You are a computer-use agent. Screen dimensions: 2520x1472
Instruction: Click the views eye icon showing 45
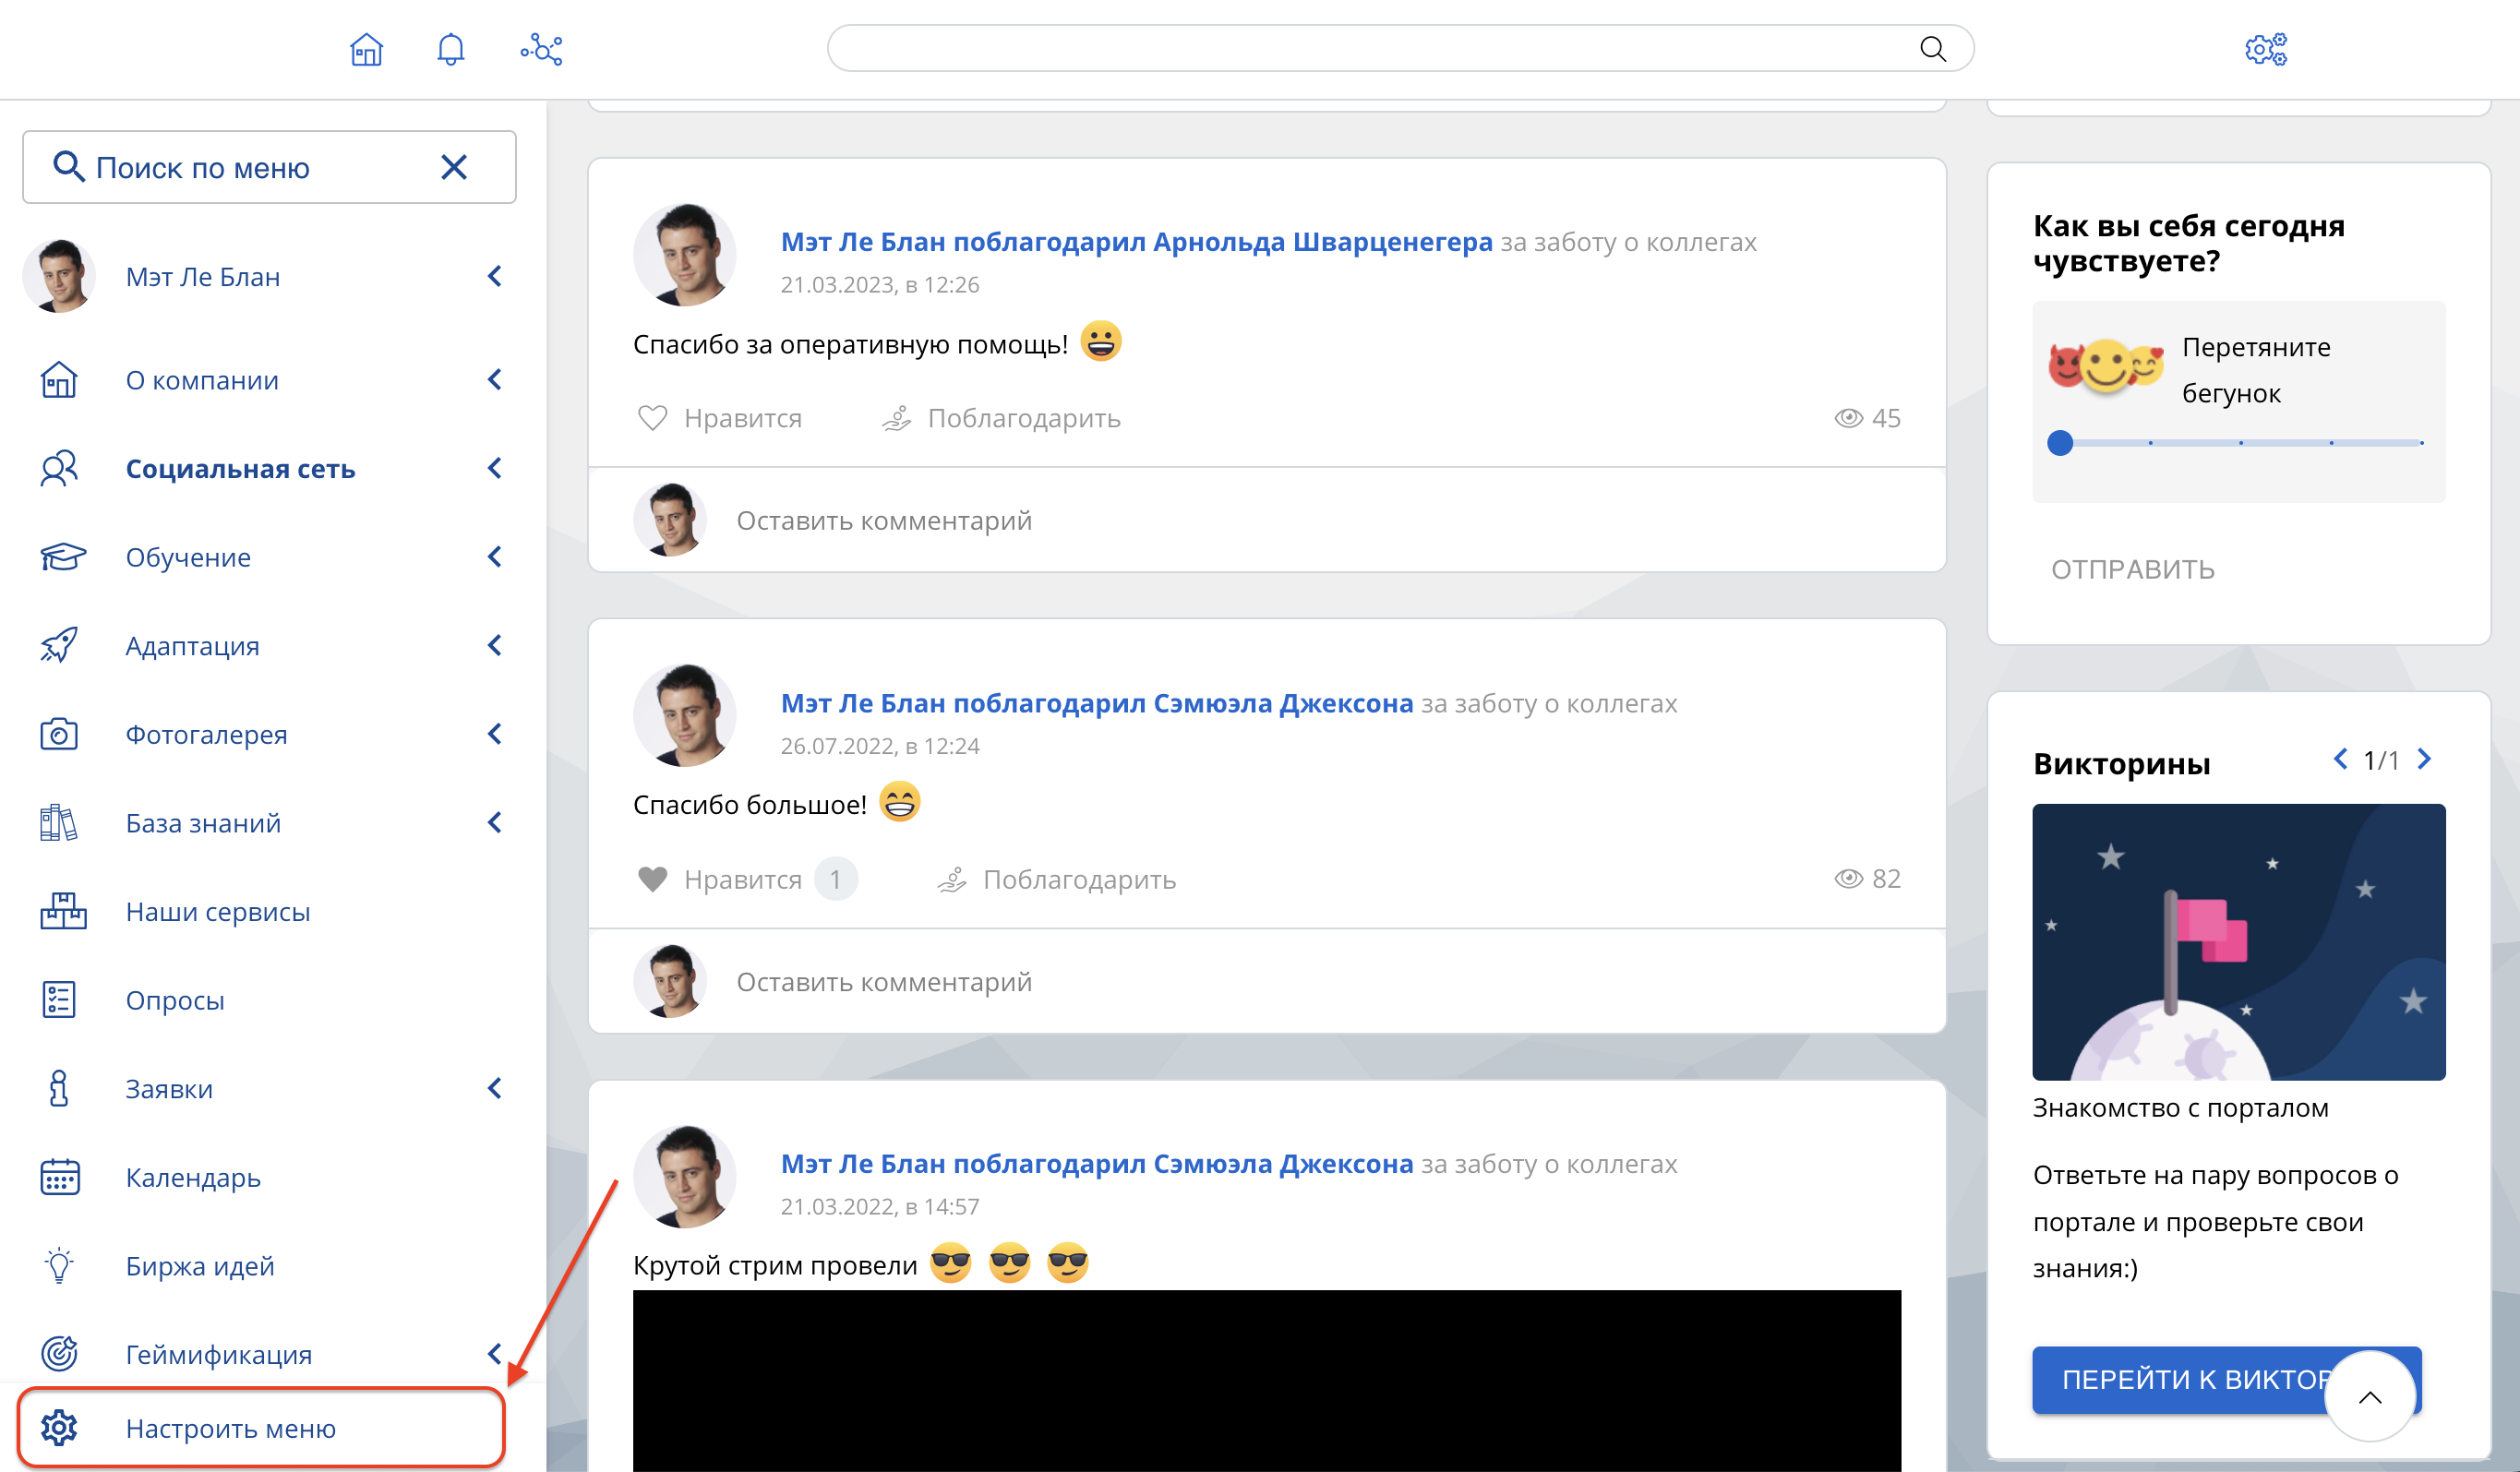1849,418
